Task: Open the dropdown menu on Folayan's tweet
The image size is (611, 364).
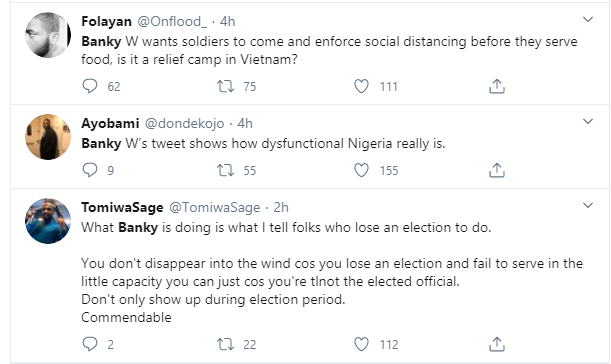Action: 588,19
